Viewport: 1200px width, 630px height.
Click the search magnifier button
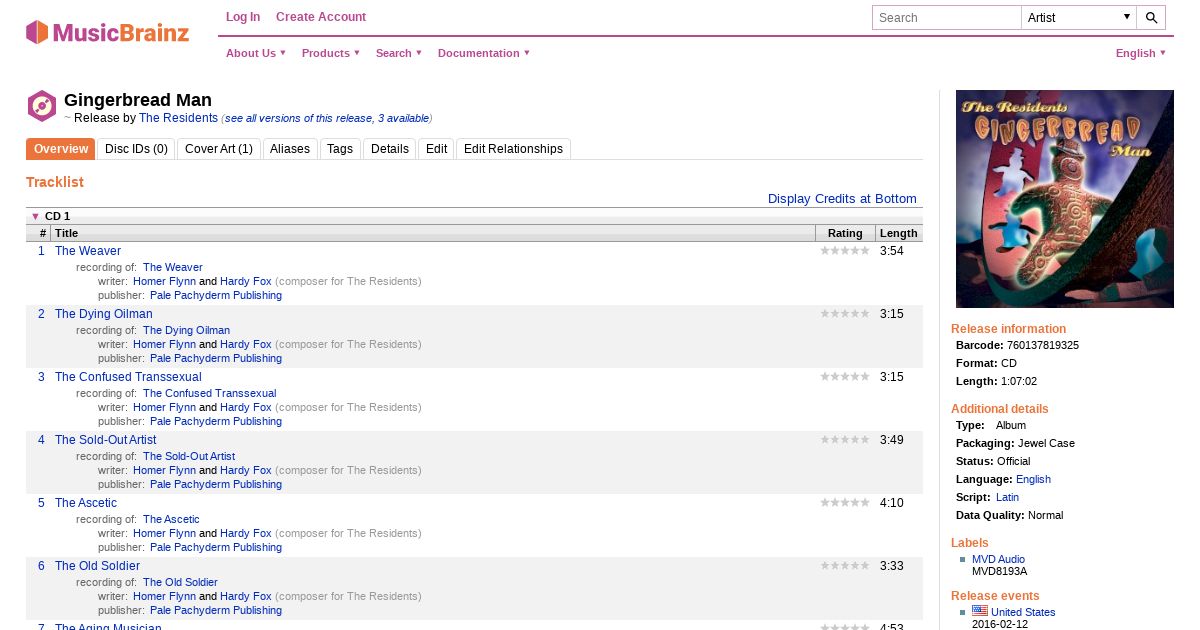tap(1151, 17)
